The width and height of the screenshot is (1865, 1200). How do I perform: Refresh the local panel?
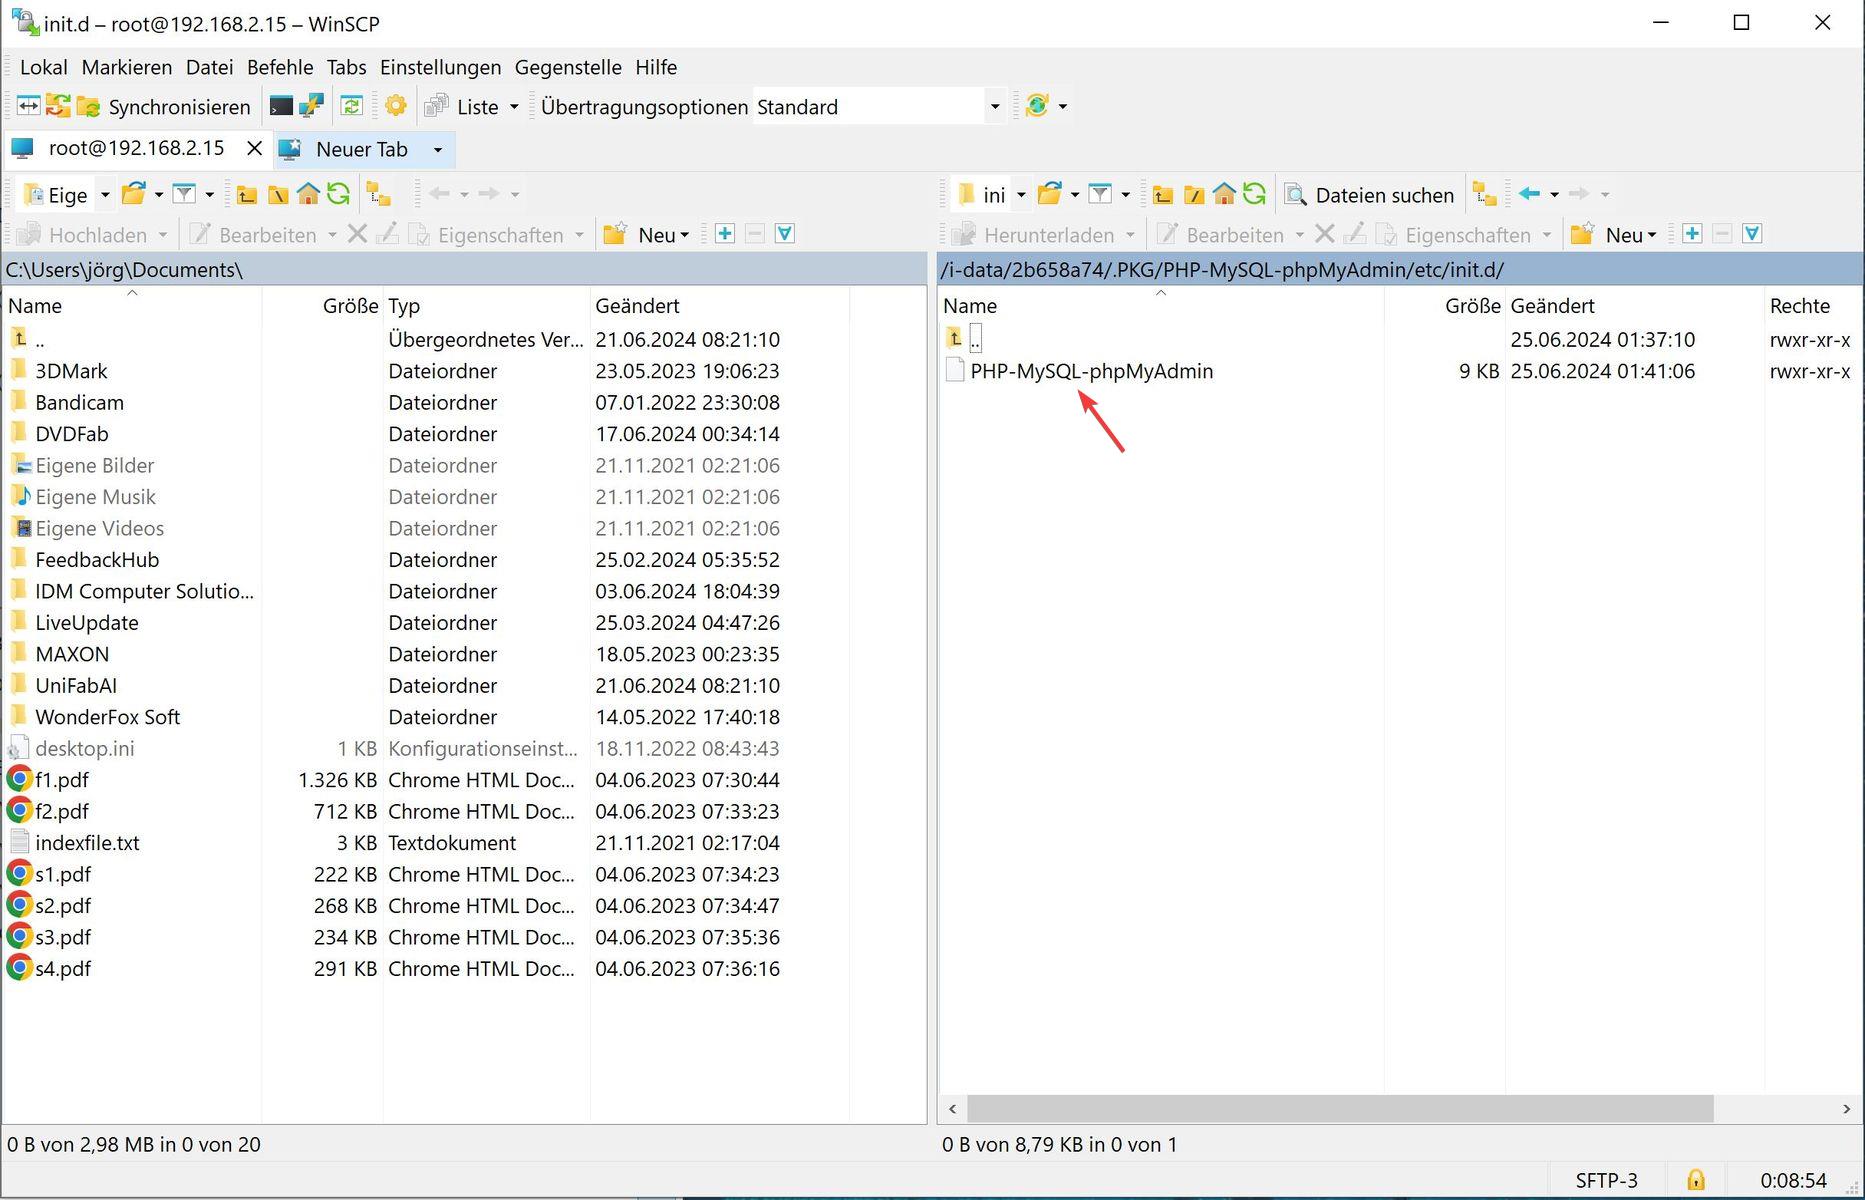click(x=339, y=194)
